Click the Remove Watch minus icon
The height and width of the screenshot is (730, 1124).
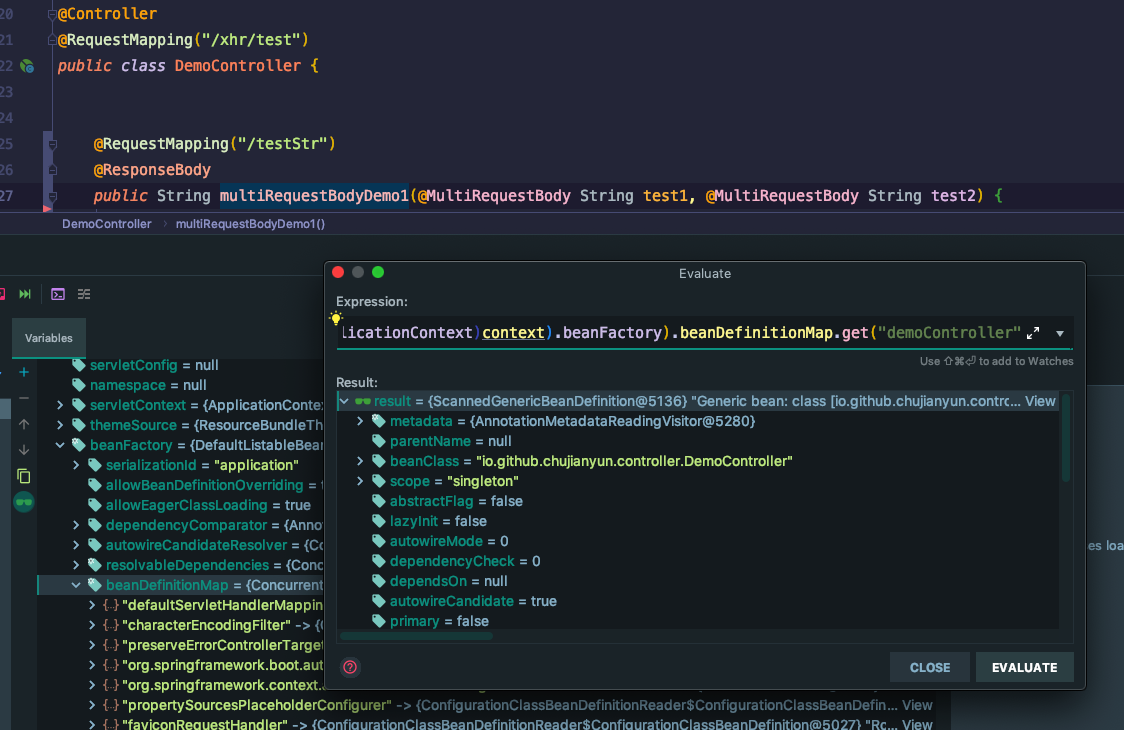click(24, 398)
